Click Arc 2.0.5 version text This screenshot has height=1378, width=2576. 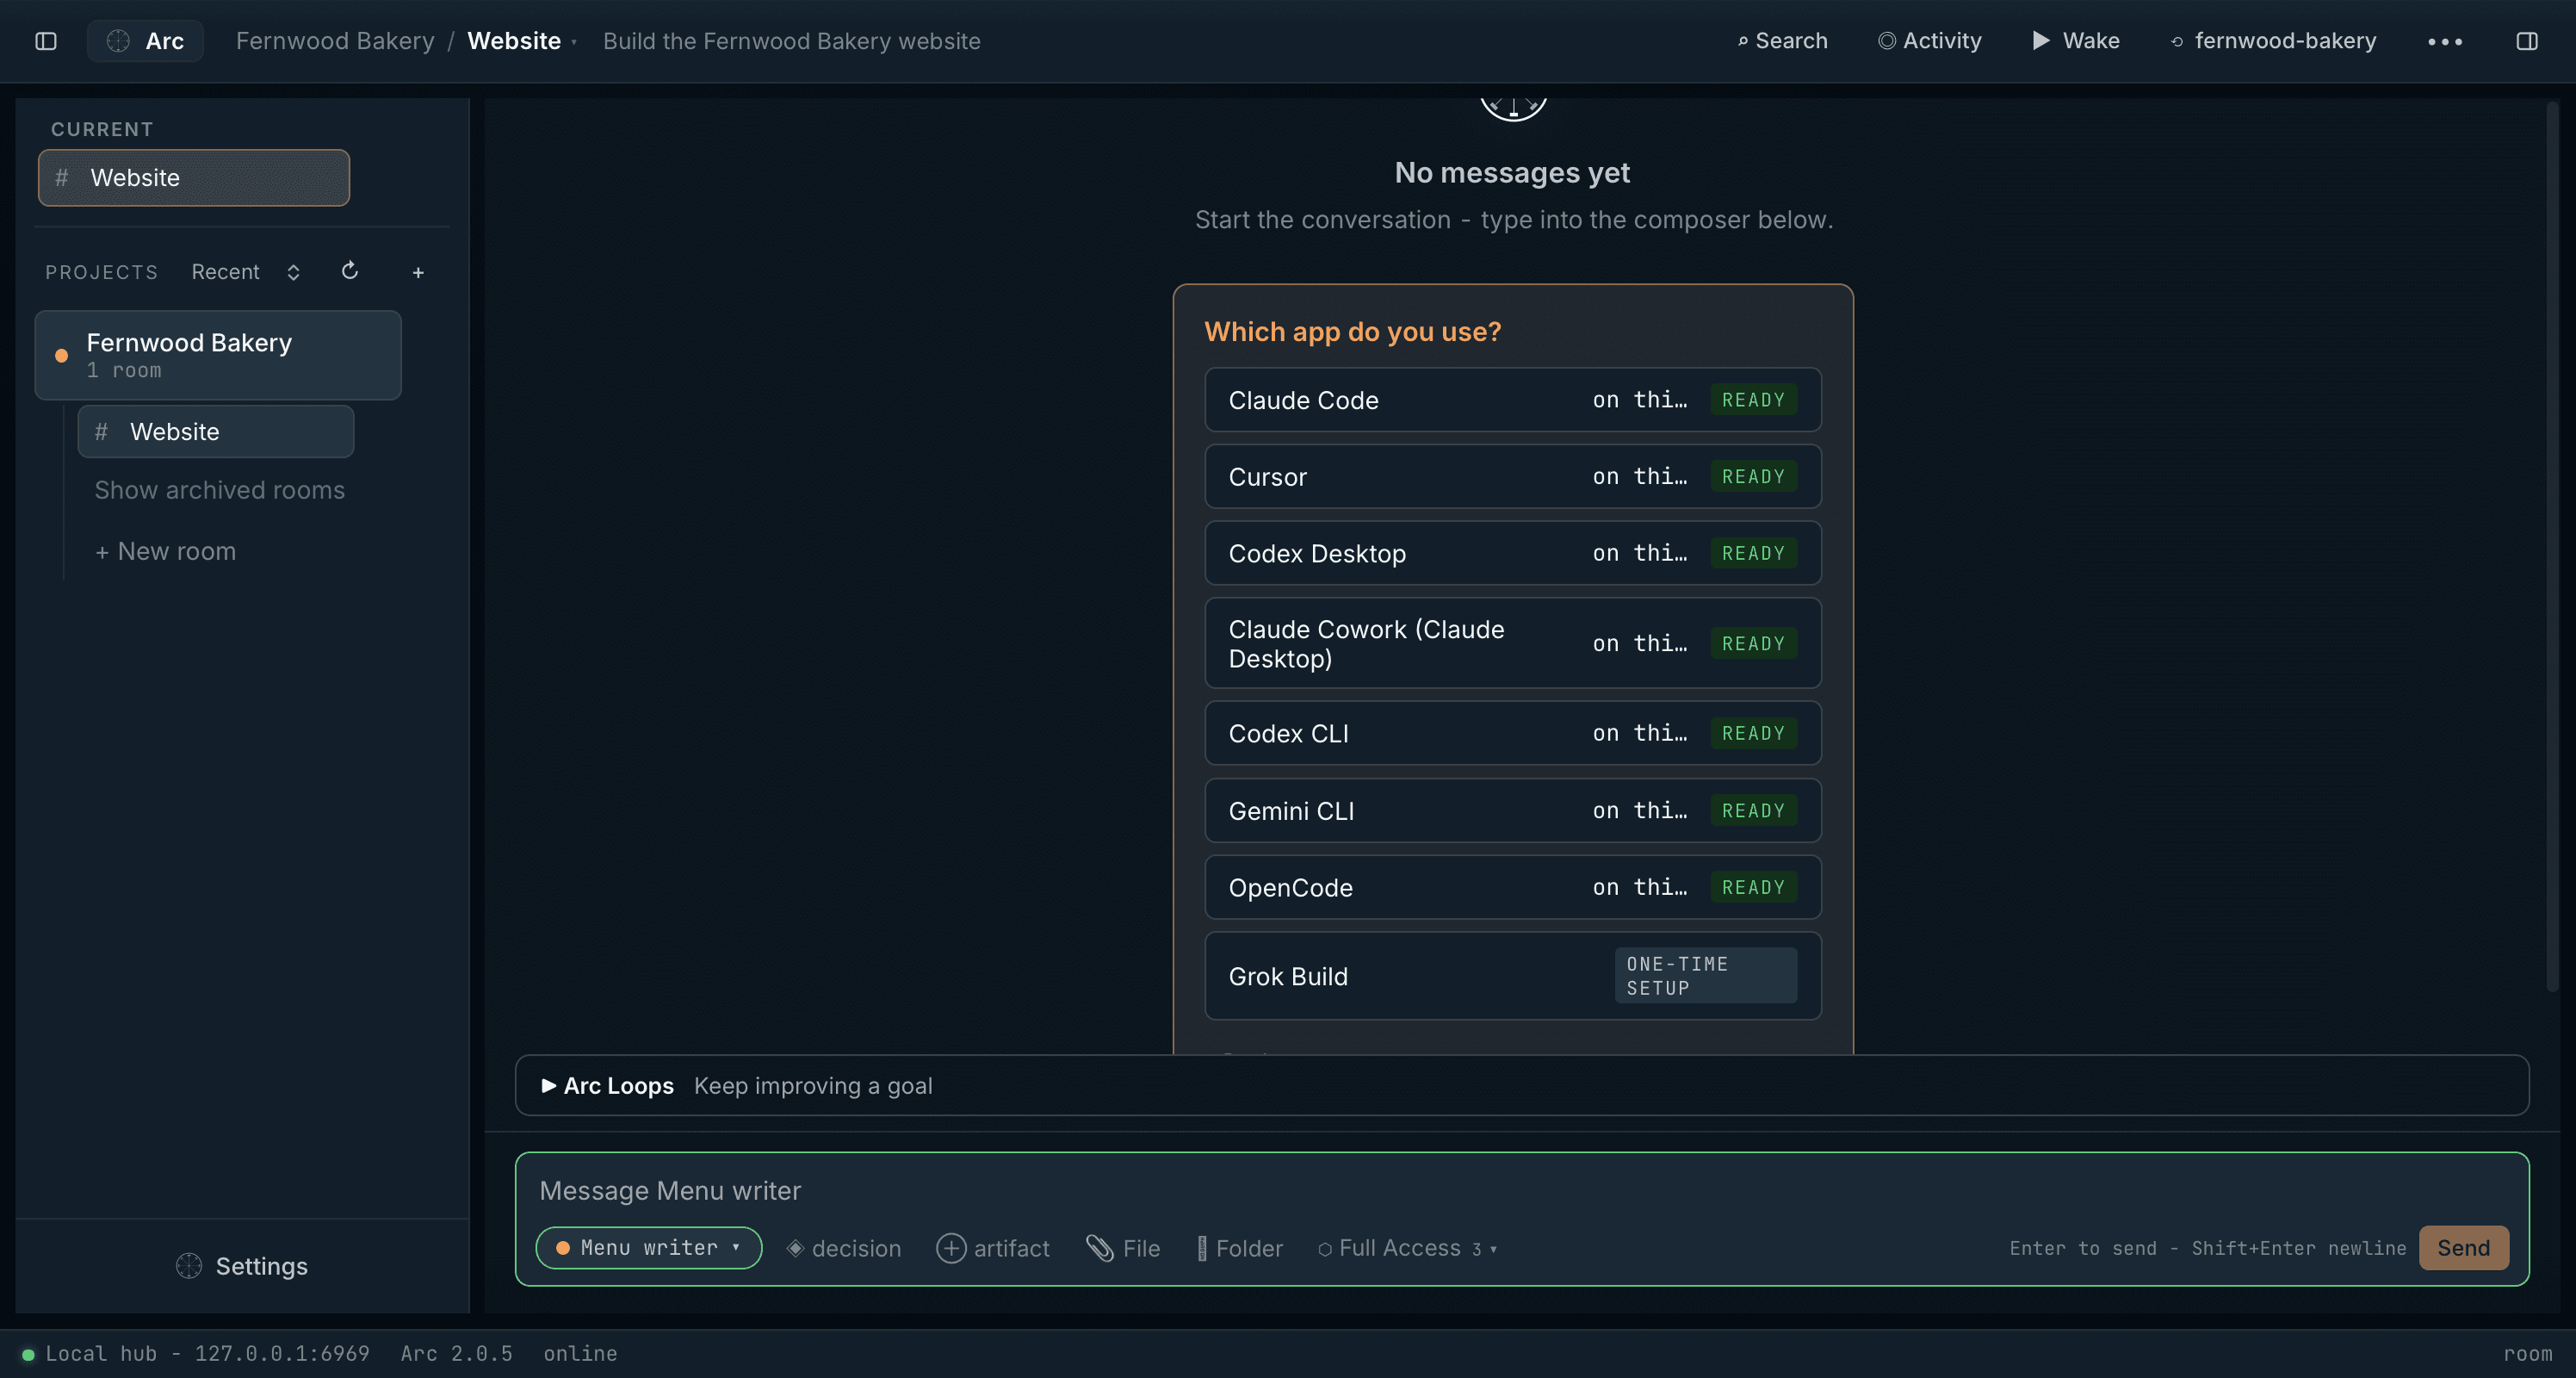pos(456,1353)
